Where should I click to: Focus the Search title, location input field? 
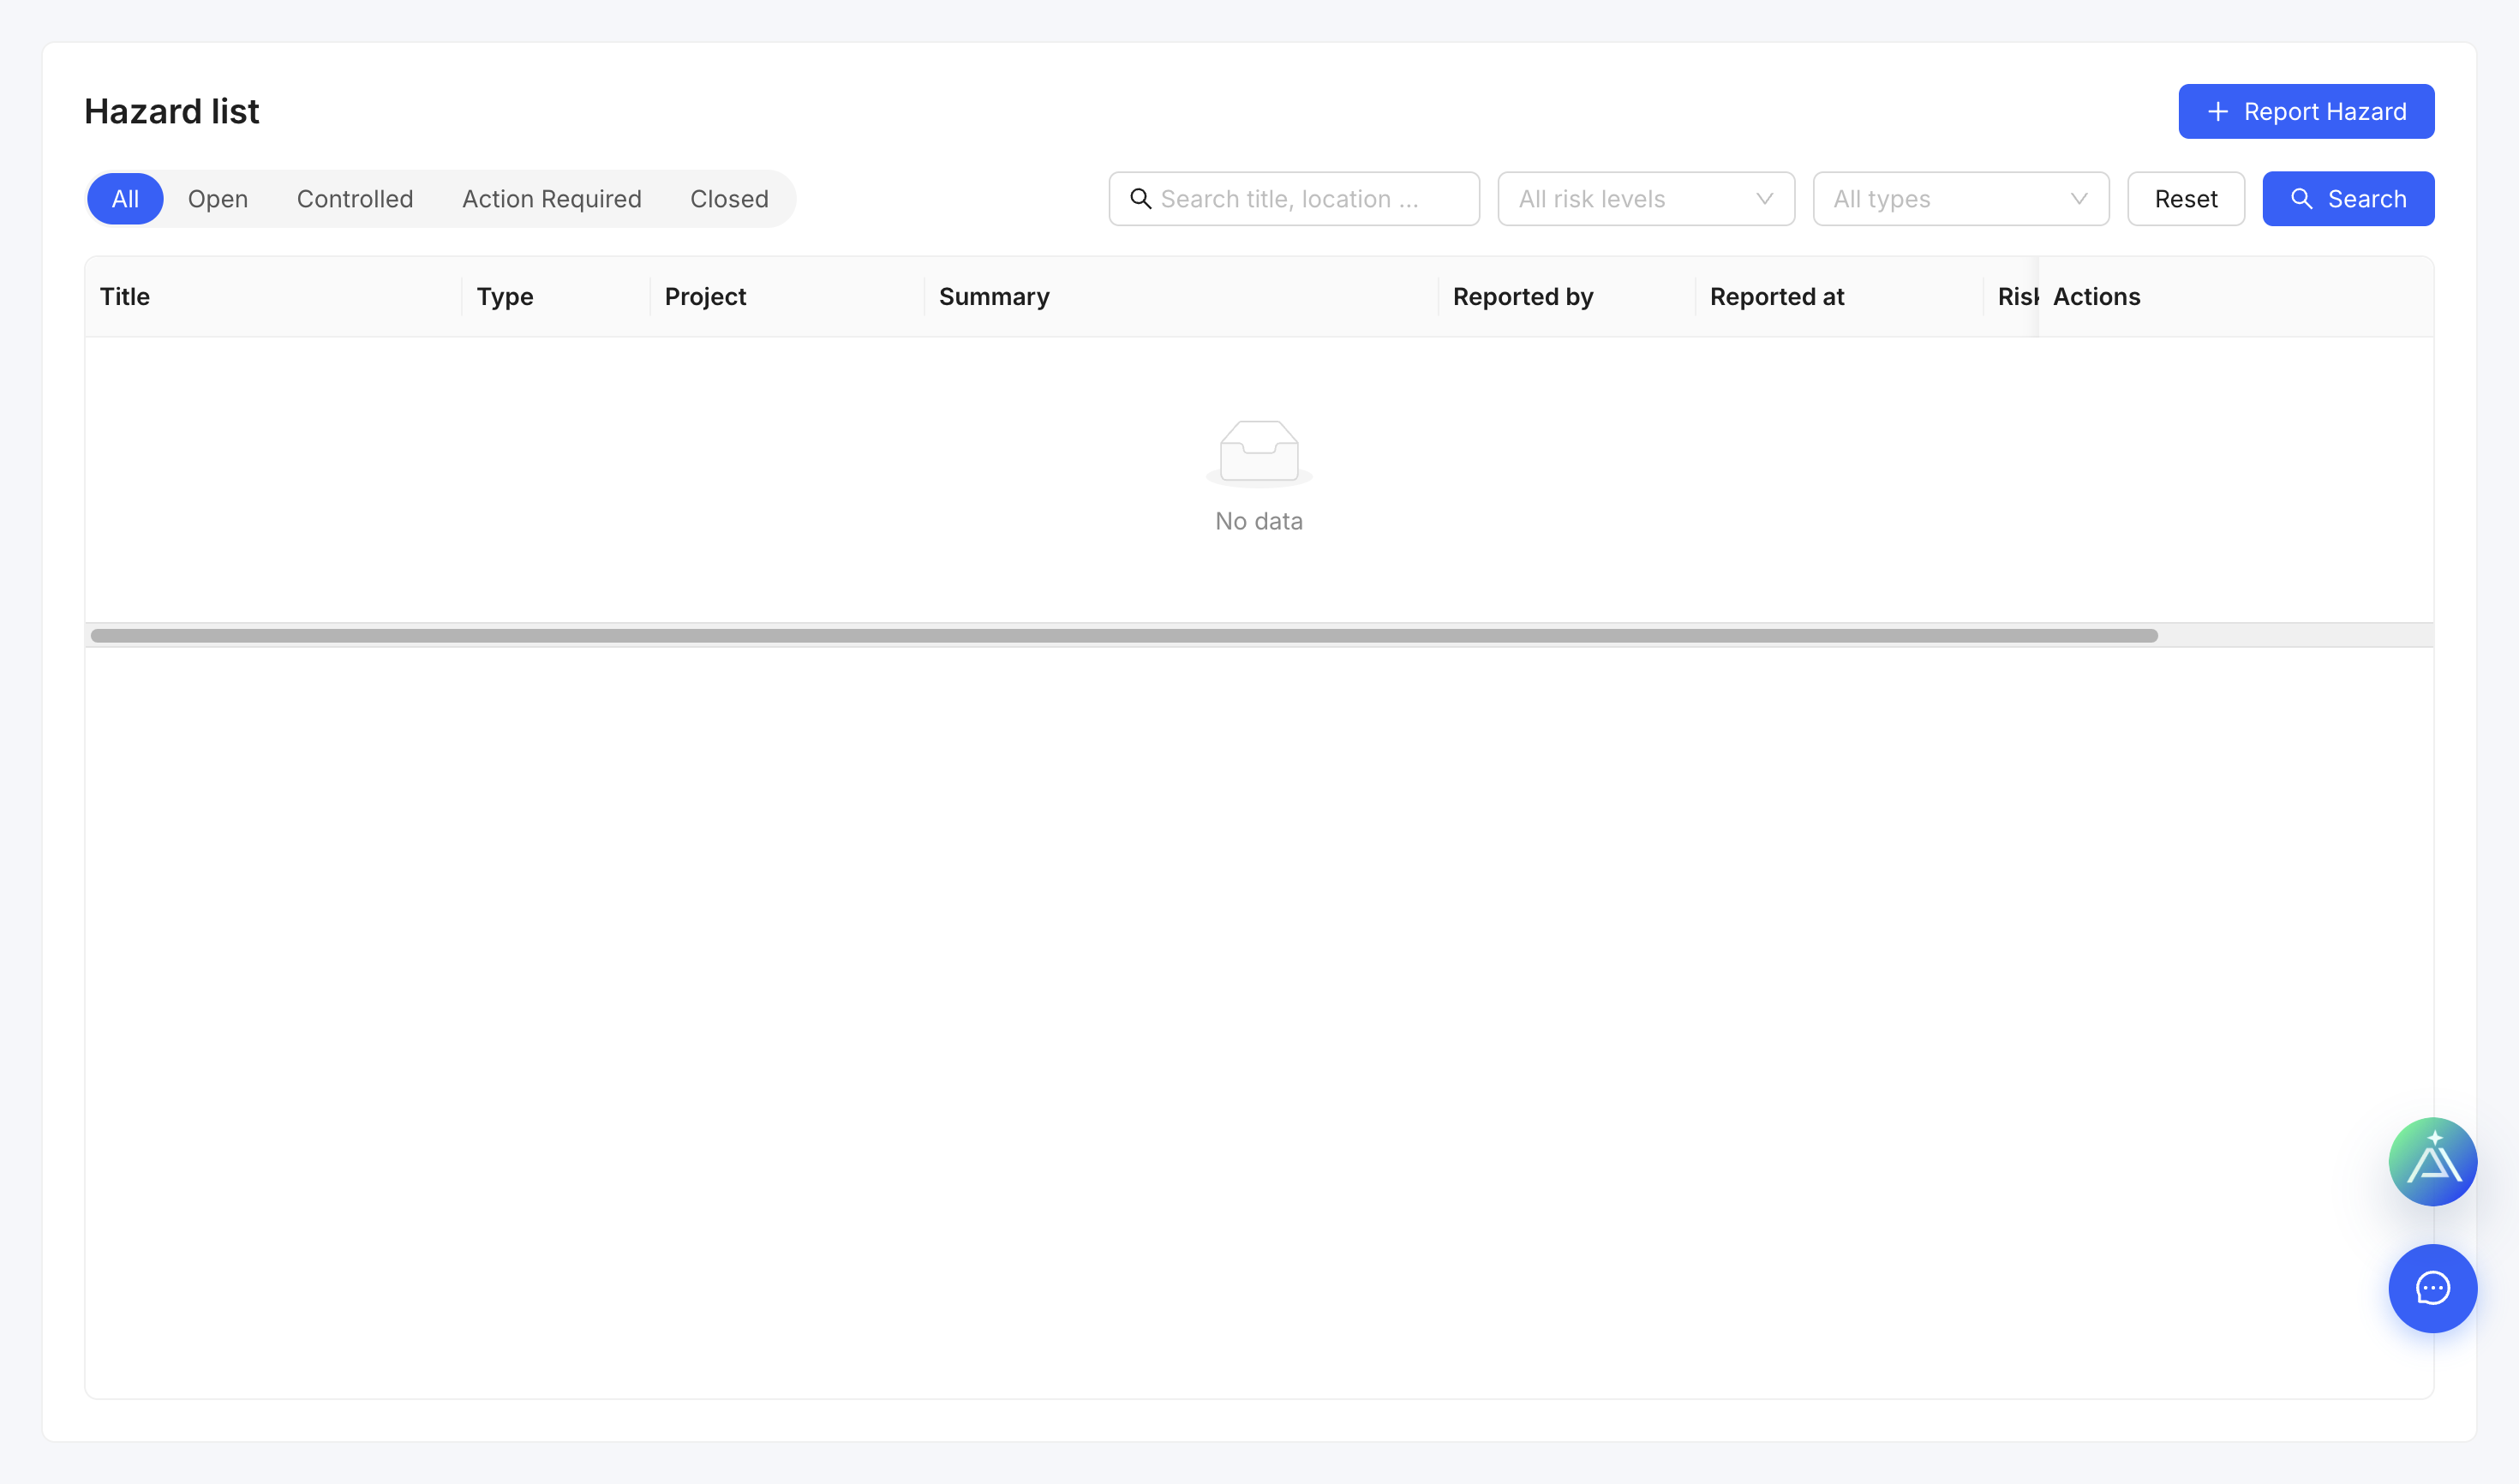[x=1293, y=199]
